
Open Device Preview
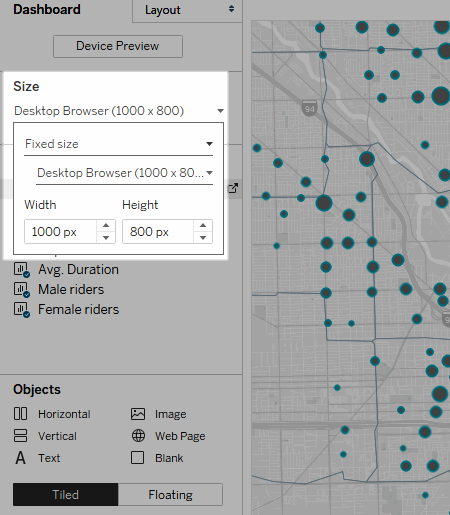[118, 46]
